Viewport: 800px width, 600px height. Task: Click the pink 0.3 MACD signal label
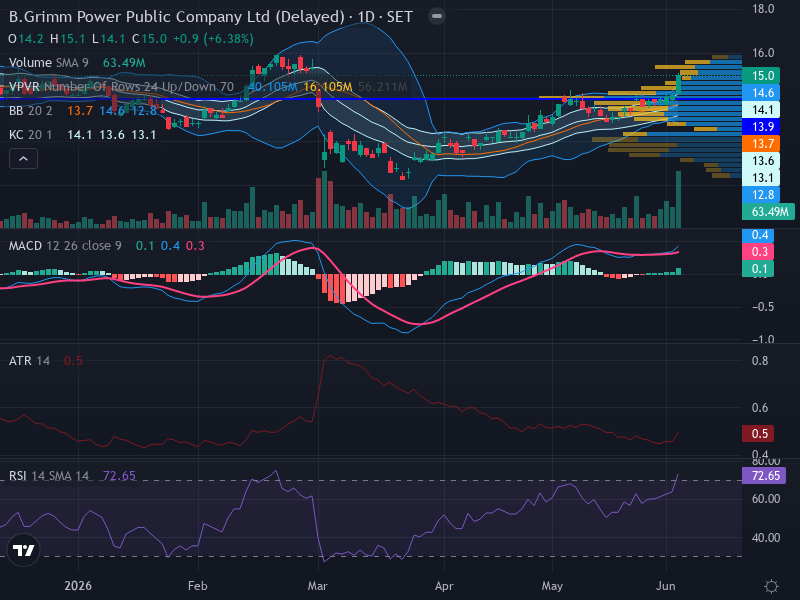tap(758, 252)
